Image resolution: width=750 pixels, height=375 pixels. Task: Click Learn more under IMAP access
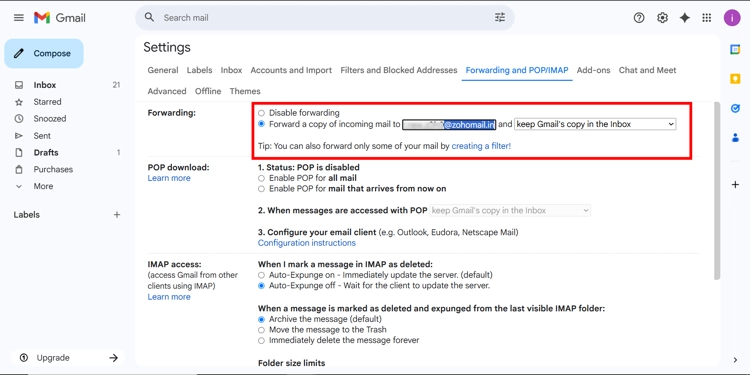tap(169, 297)
